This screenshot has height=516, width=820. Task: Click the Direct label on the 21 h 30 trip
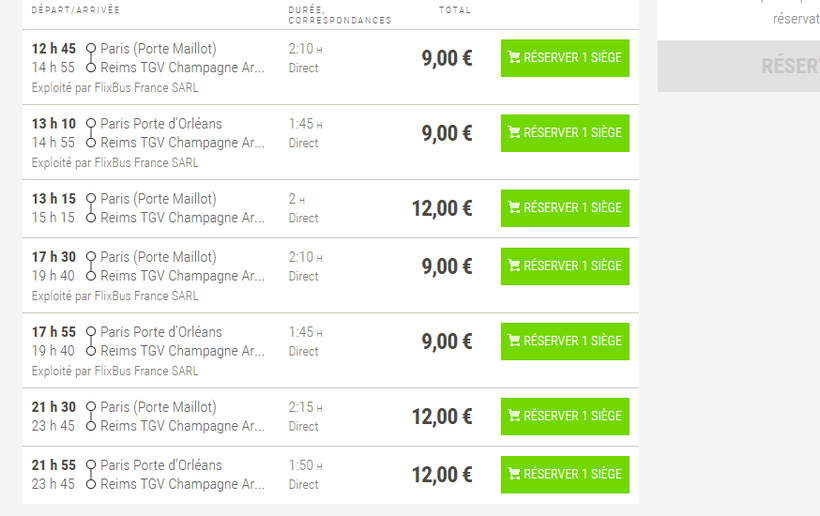click(303, 426)
